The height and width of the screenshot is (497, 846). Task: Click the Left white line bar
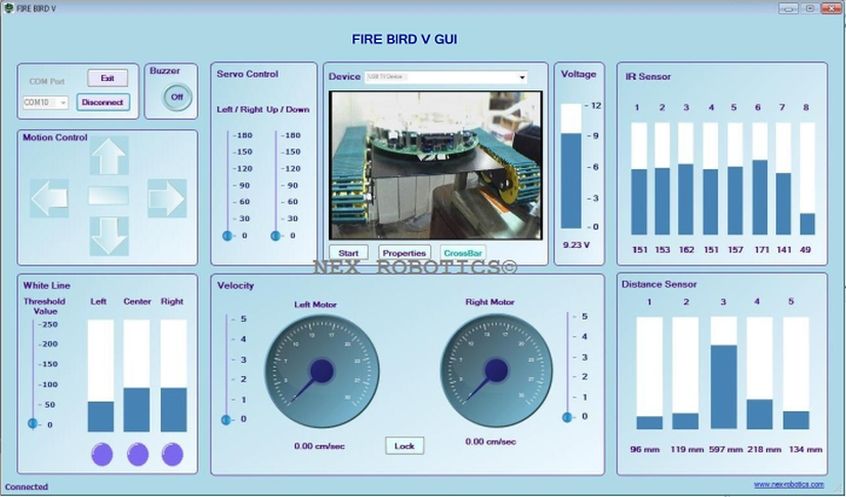coord(101,376)
